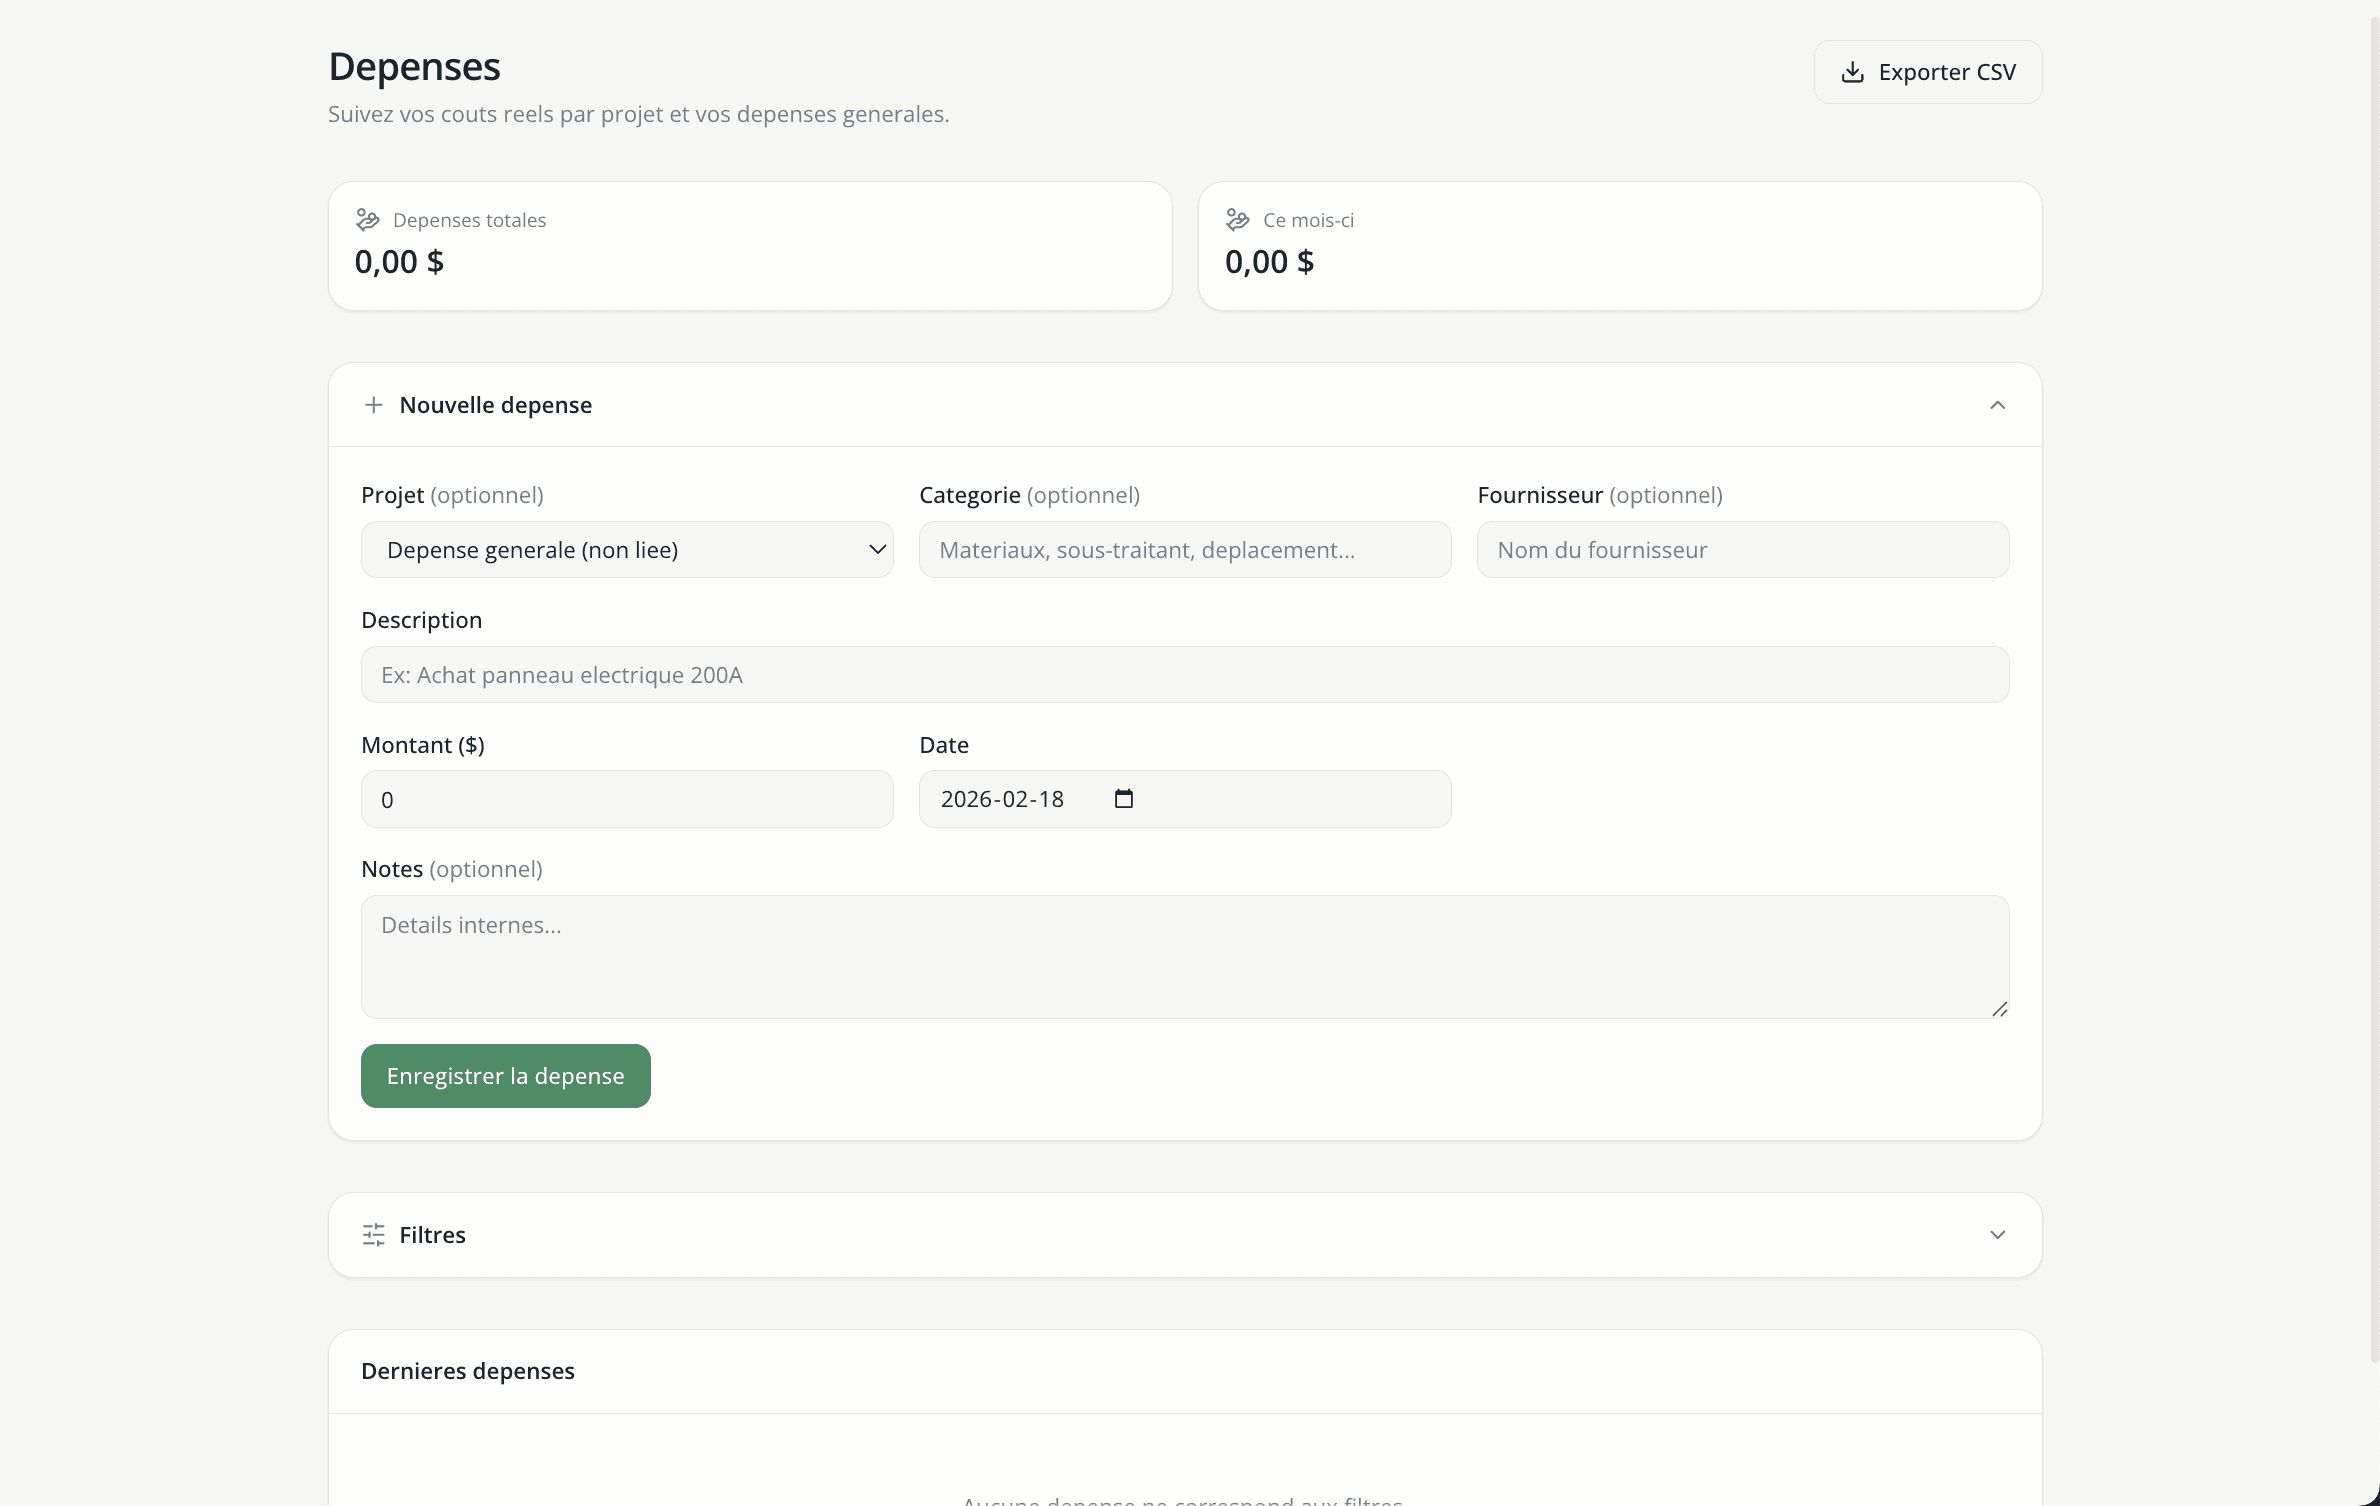Collapse the Nouvelle depense section chevron
The height and width of the screenshot is (1506, 2380).
(x=1997, y=405)
